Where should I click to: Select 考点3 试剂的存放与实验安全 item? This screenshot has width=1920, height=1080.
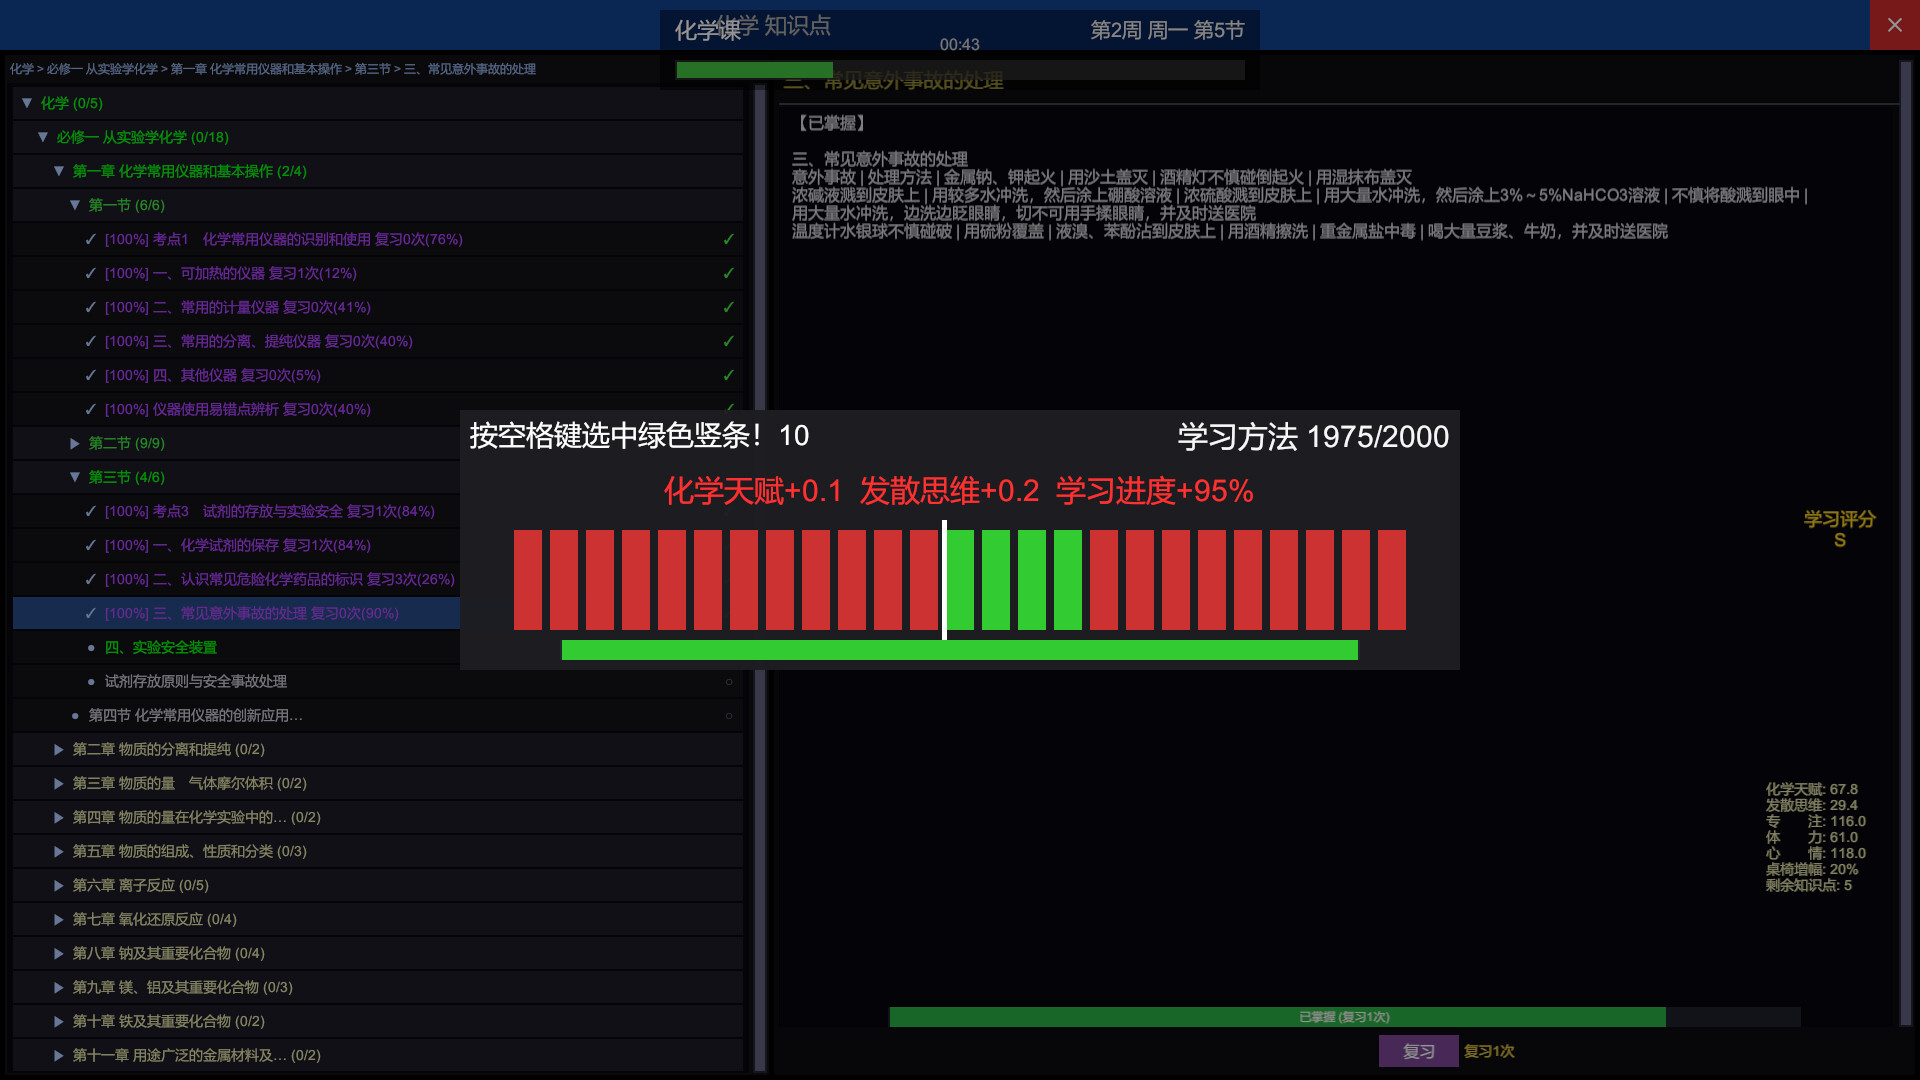(x=237, y=511)
